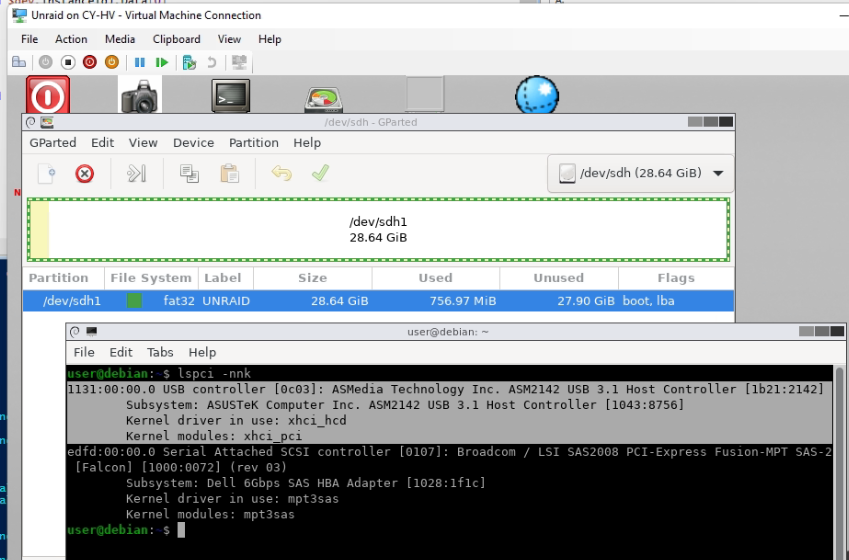
Task: Click the Unused column header
Action: tap(559, 278)
